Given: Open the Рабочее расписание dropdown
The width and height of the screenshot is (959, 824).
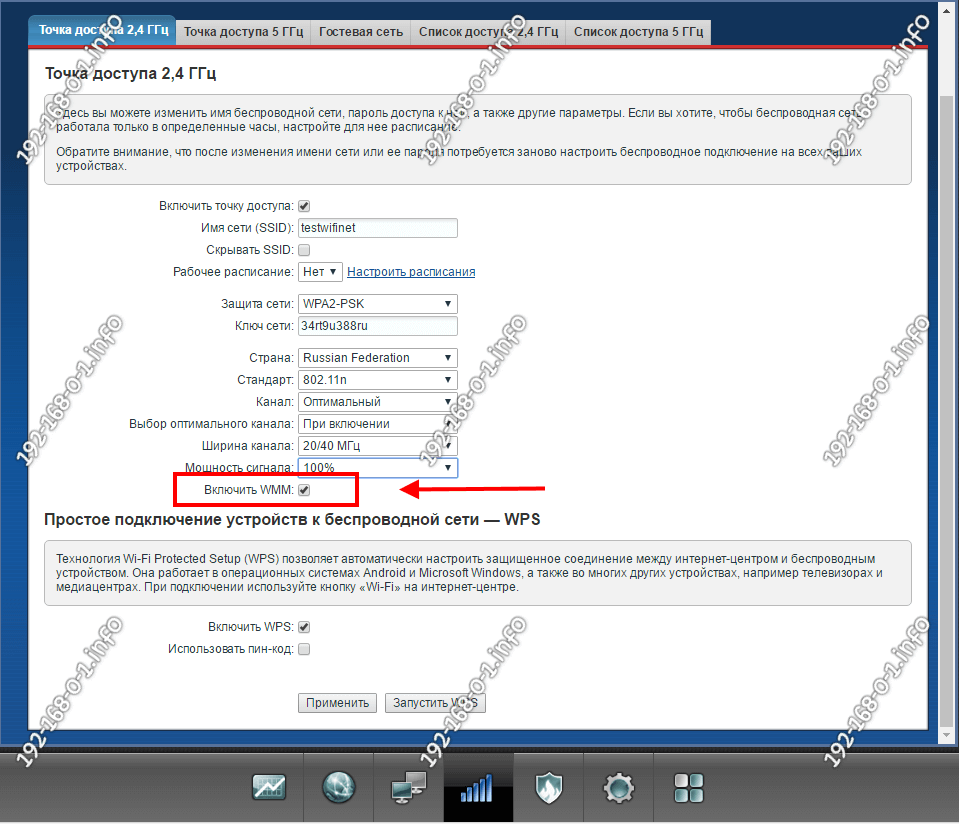Looking at the screenshot, I should [320, 272].
